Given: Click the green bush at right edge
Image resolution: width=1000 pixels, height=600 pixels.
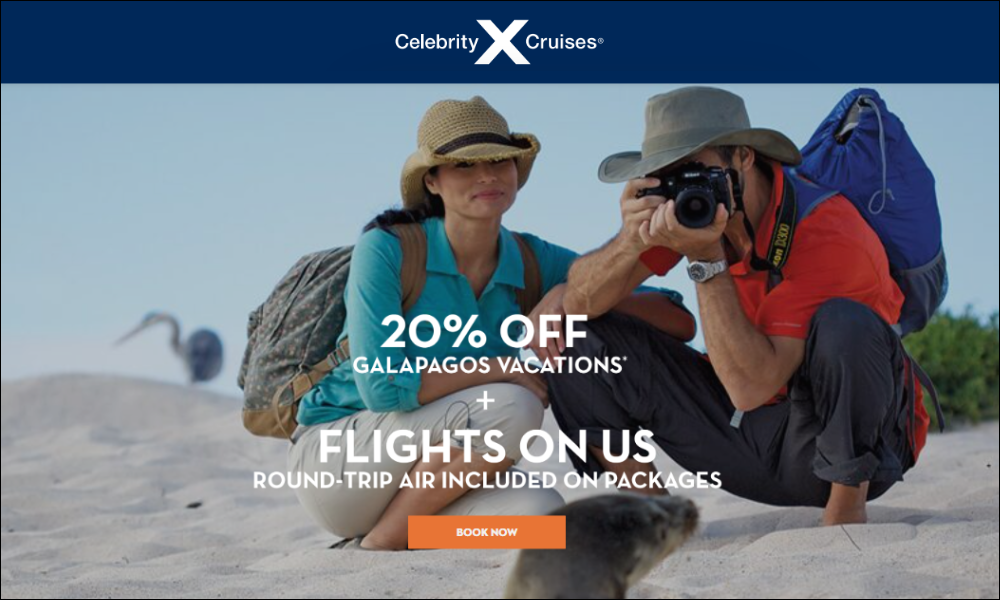Looking at the screenshot, I should (952, 366).
